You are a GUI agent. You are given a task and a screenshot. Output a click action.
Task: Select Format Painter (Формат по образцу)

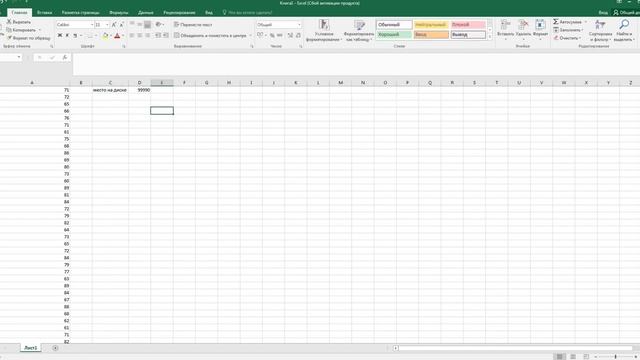click(x=29, y=38)
